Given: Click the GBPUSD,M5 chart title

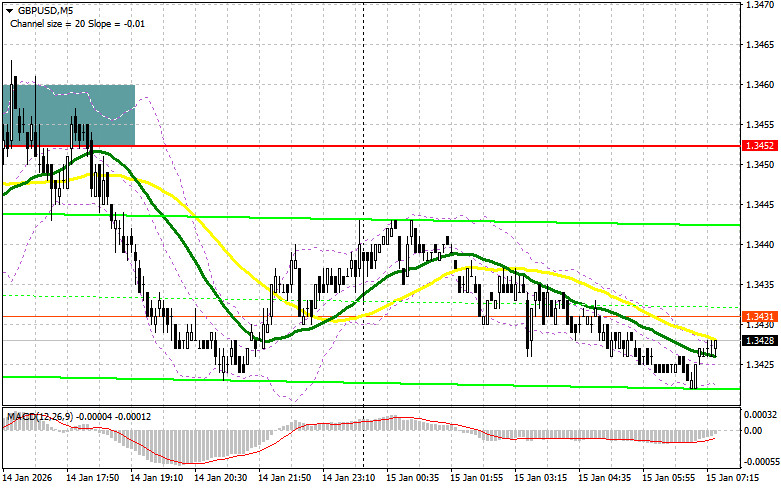Looking at the screenshot, I should coord(46,10).
